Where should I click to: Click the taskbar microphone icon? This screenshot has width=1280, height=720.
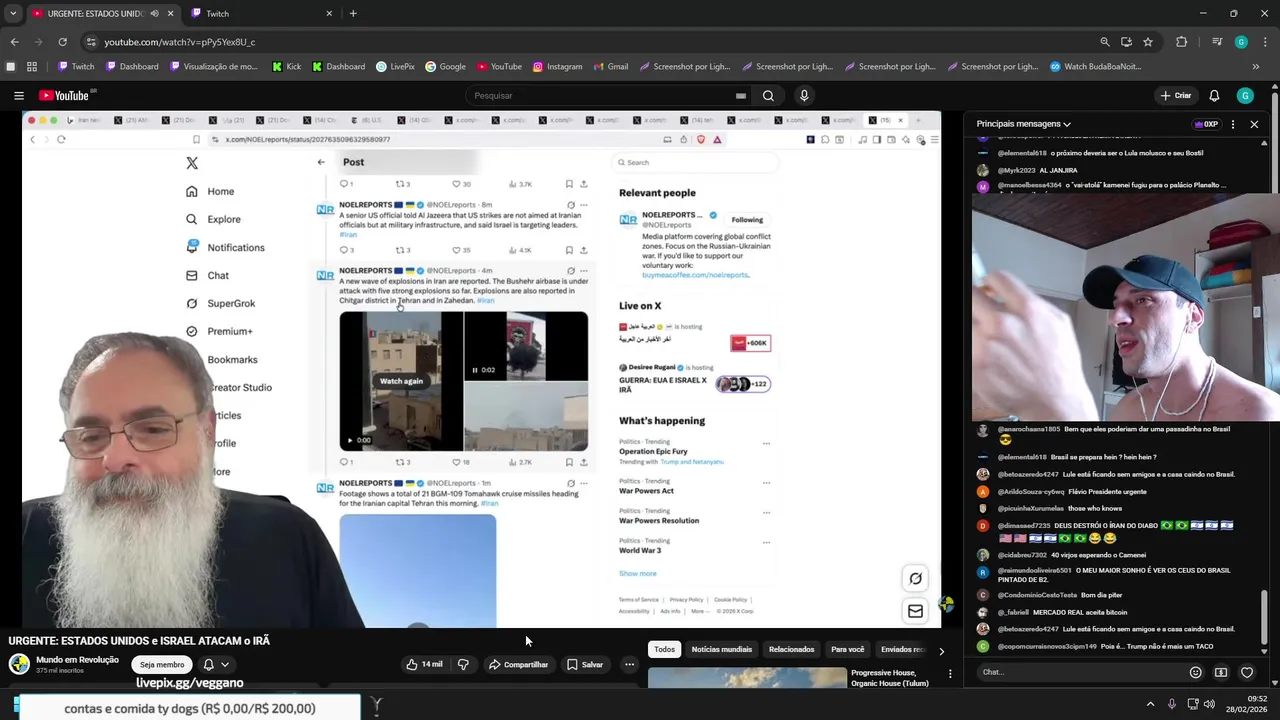pos(1172,704)
